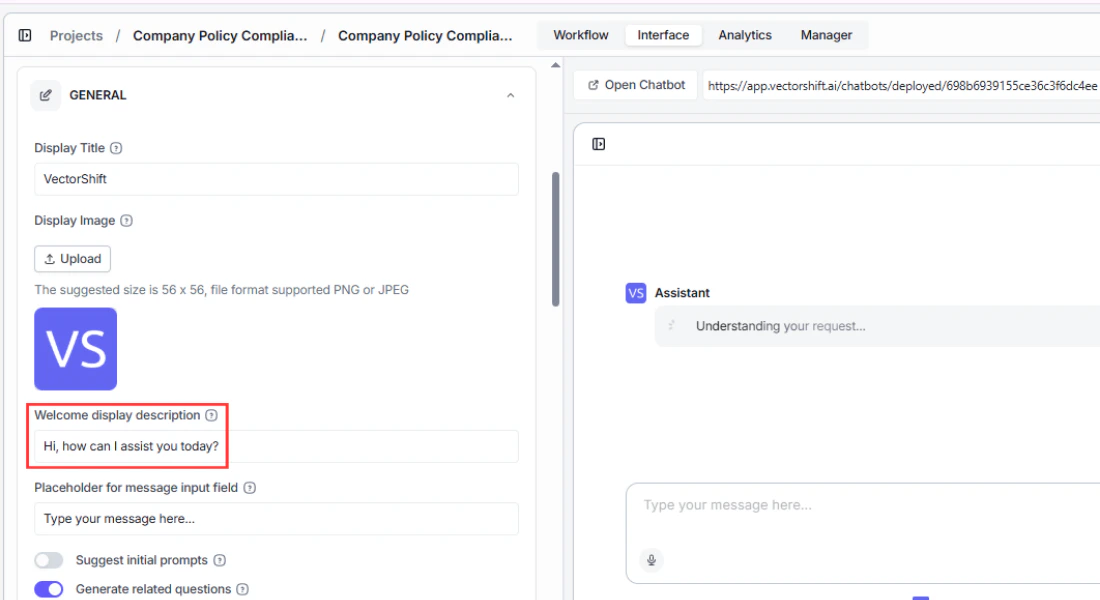Viewport: 1100px width, 600px height.
Task: Click the panel icon in the chatbot preview header
Action: (598, 144)
